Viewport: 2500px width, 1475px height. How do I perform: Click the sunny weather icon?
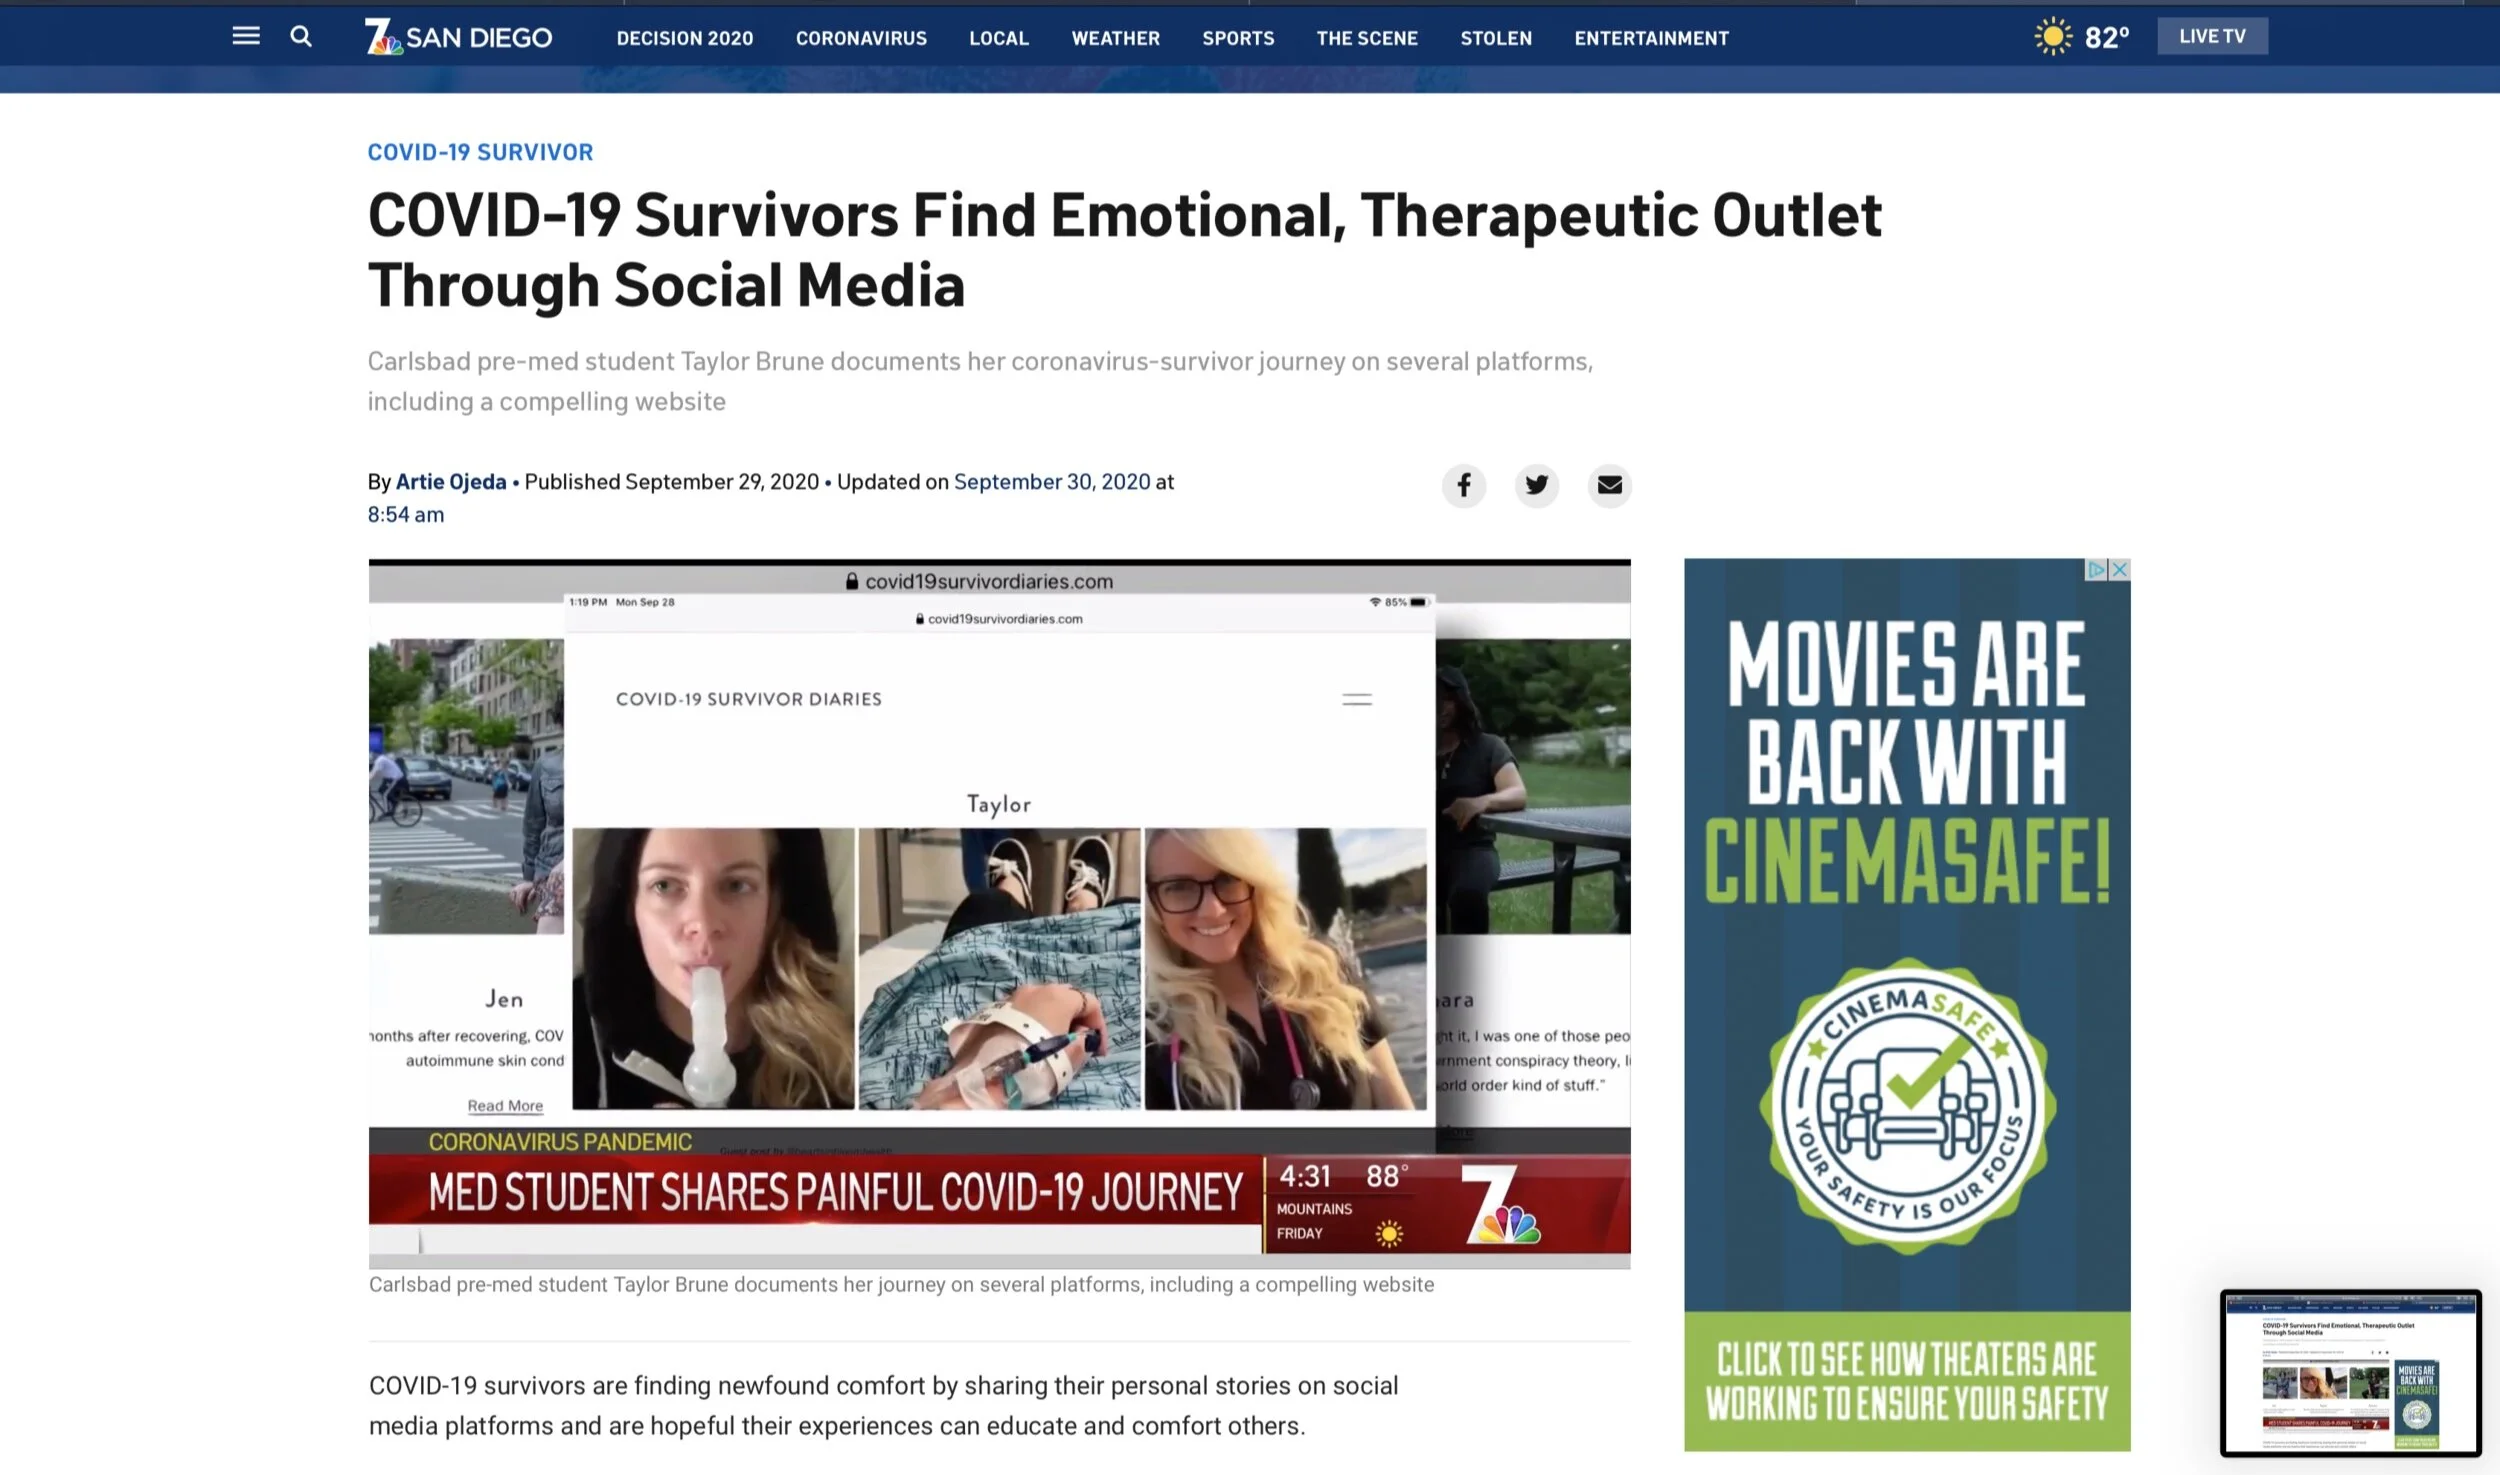click(x=2052, y=37)
